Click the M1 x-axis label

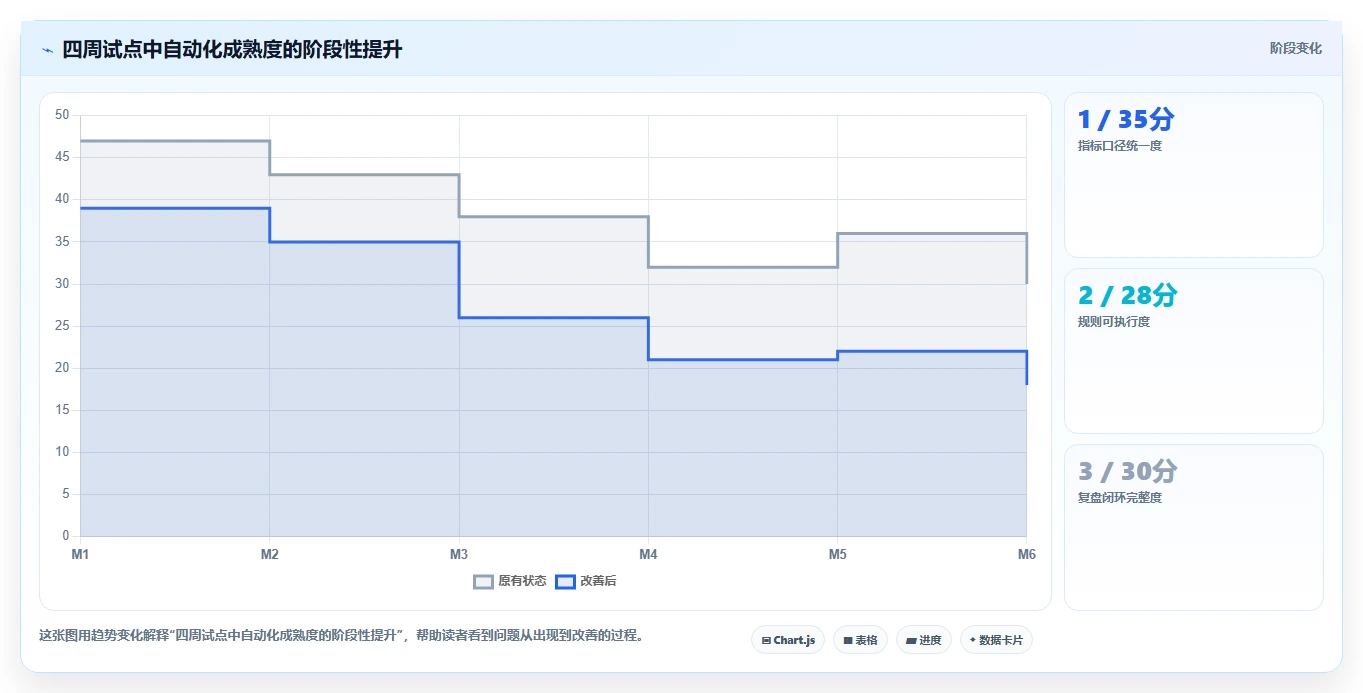pos(80,554)
